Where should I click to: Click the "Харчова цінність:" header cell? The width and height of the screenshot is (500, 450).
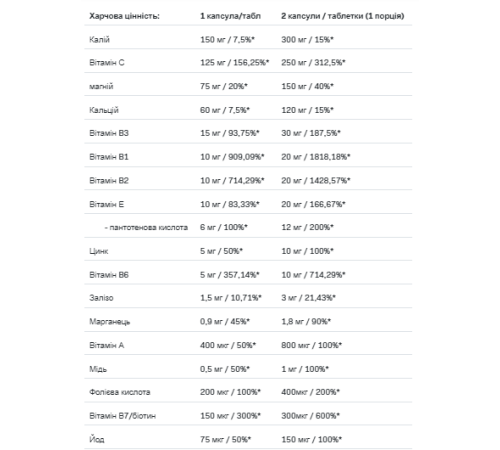[x=124, y=16]
